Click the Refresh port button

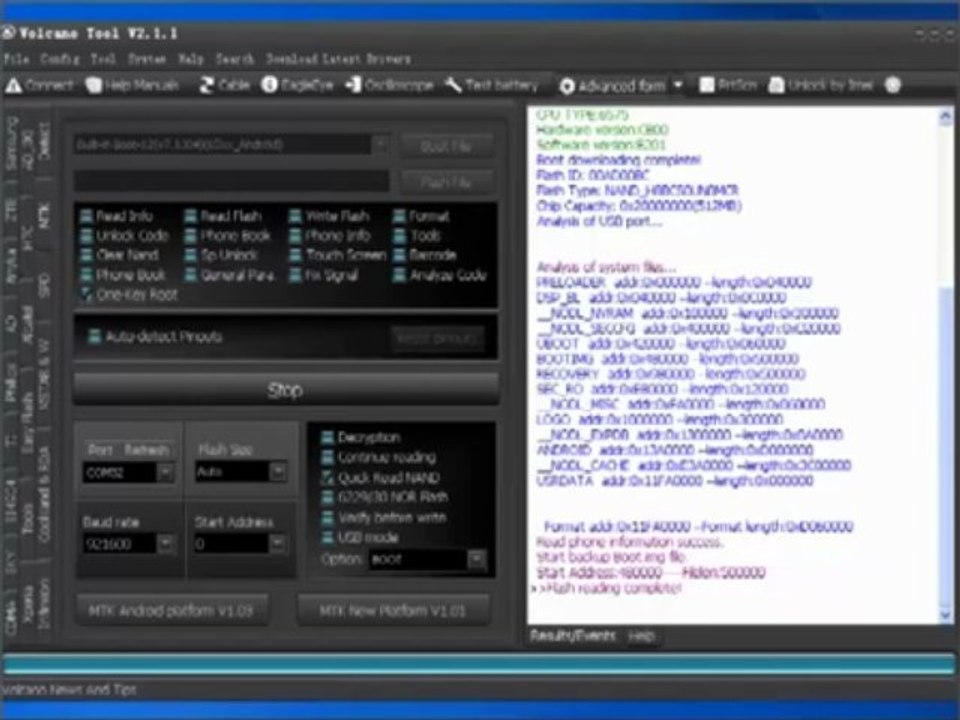coord(146,450)
